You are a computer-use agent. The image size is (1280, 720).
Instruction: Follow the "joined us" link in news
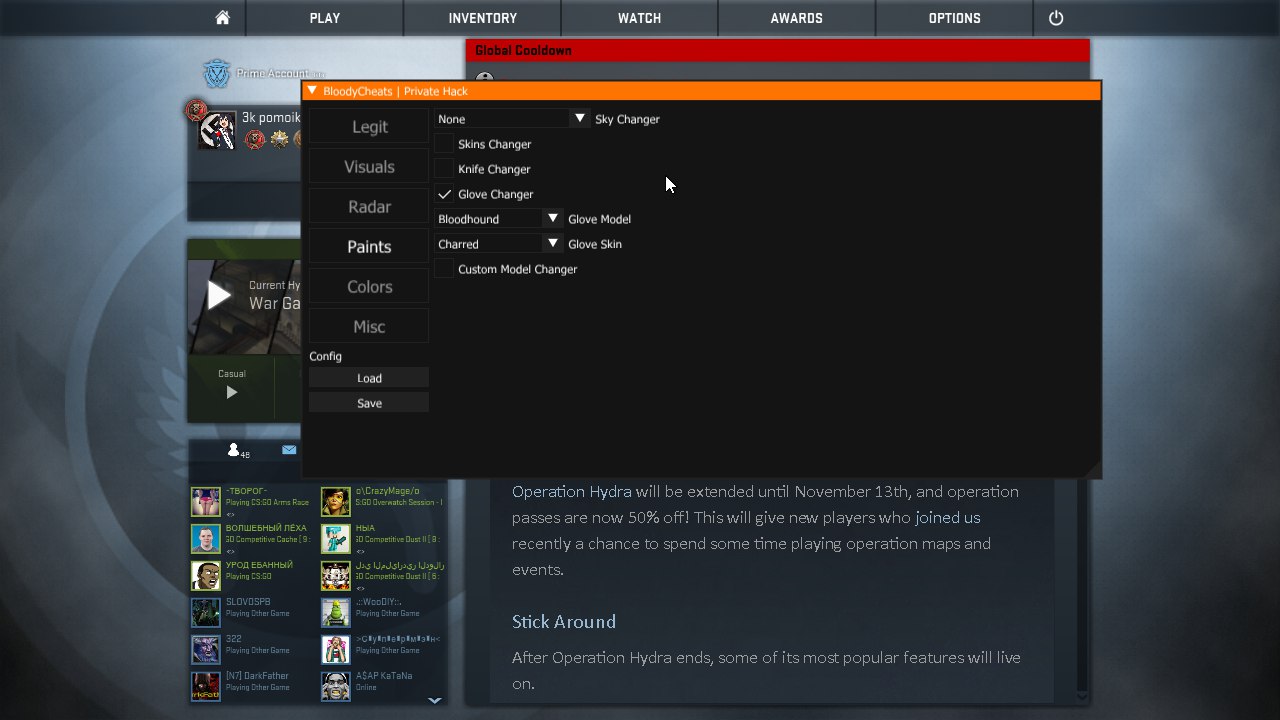947,518
